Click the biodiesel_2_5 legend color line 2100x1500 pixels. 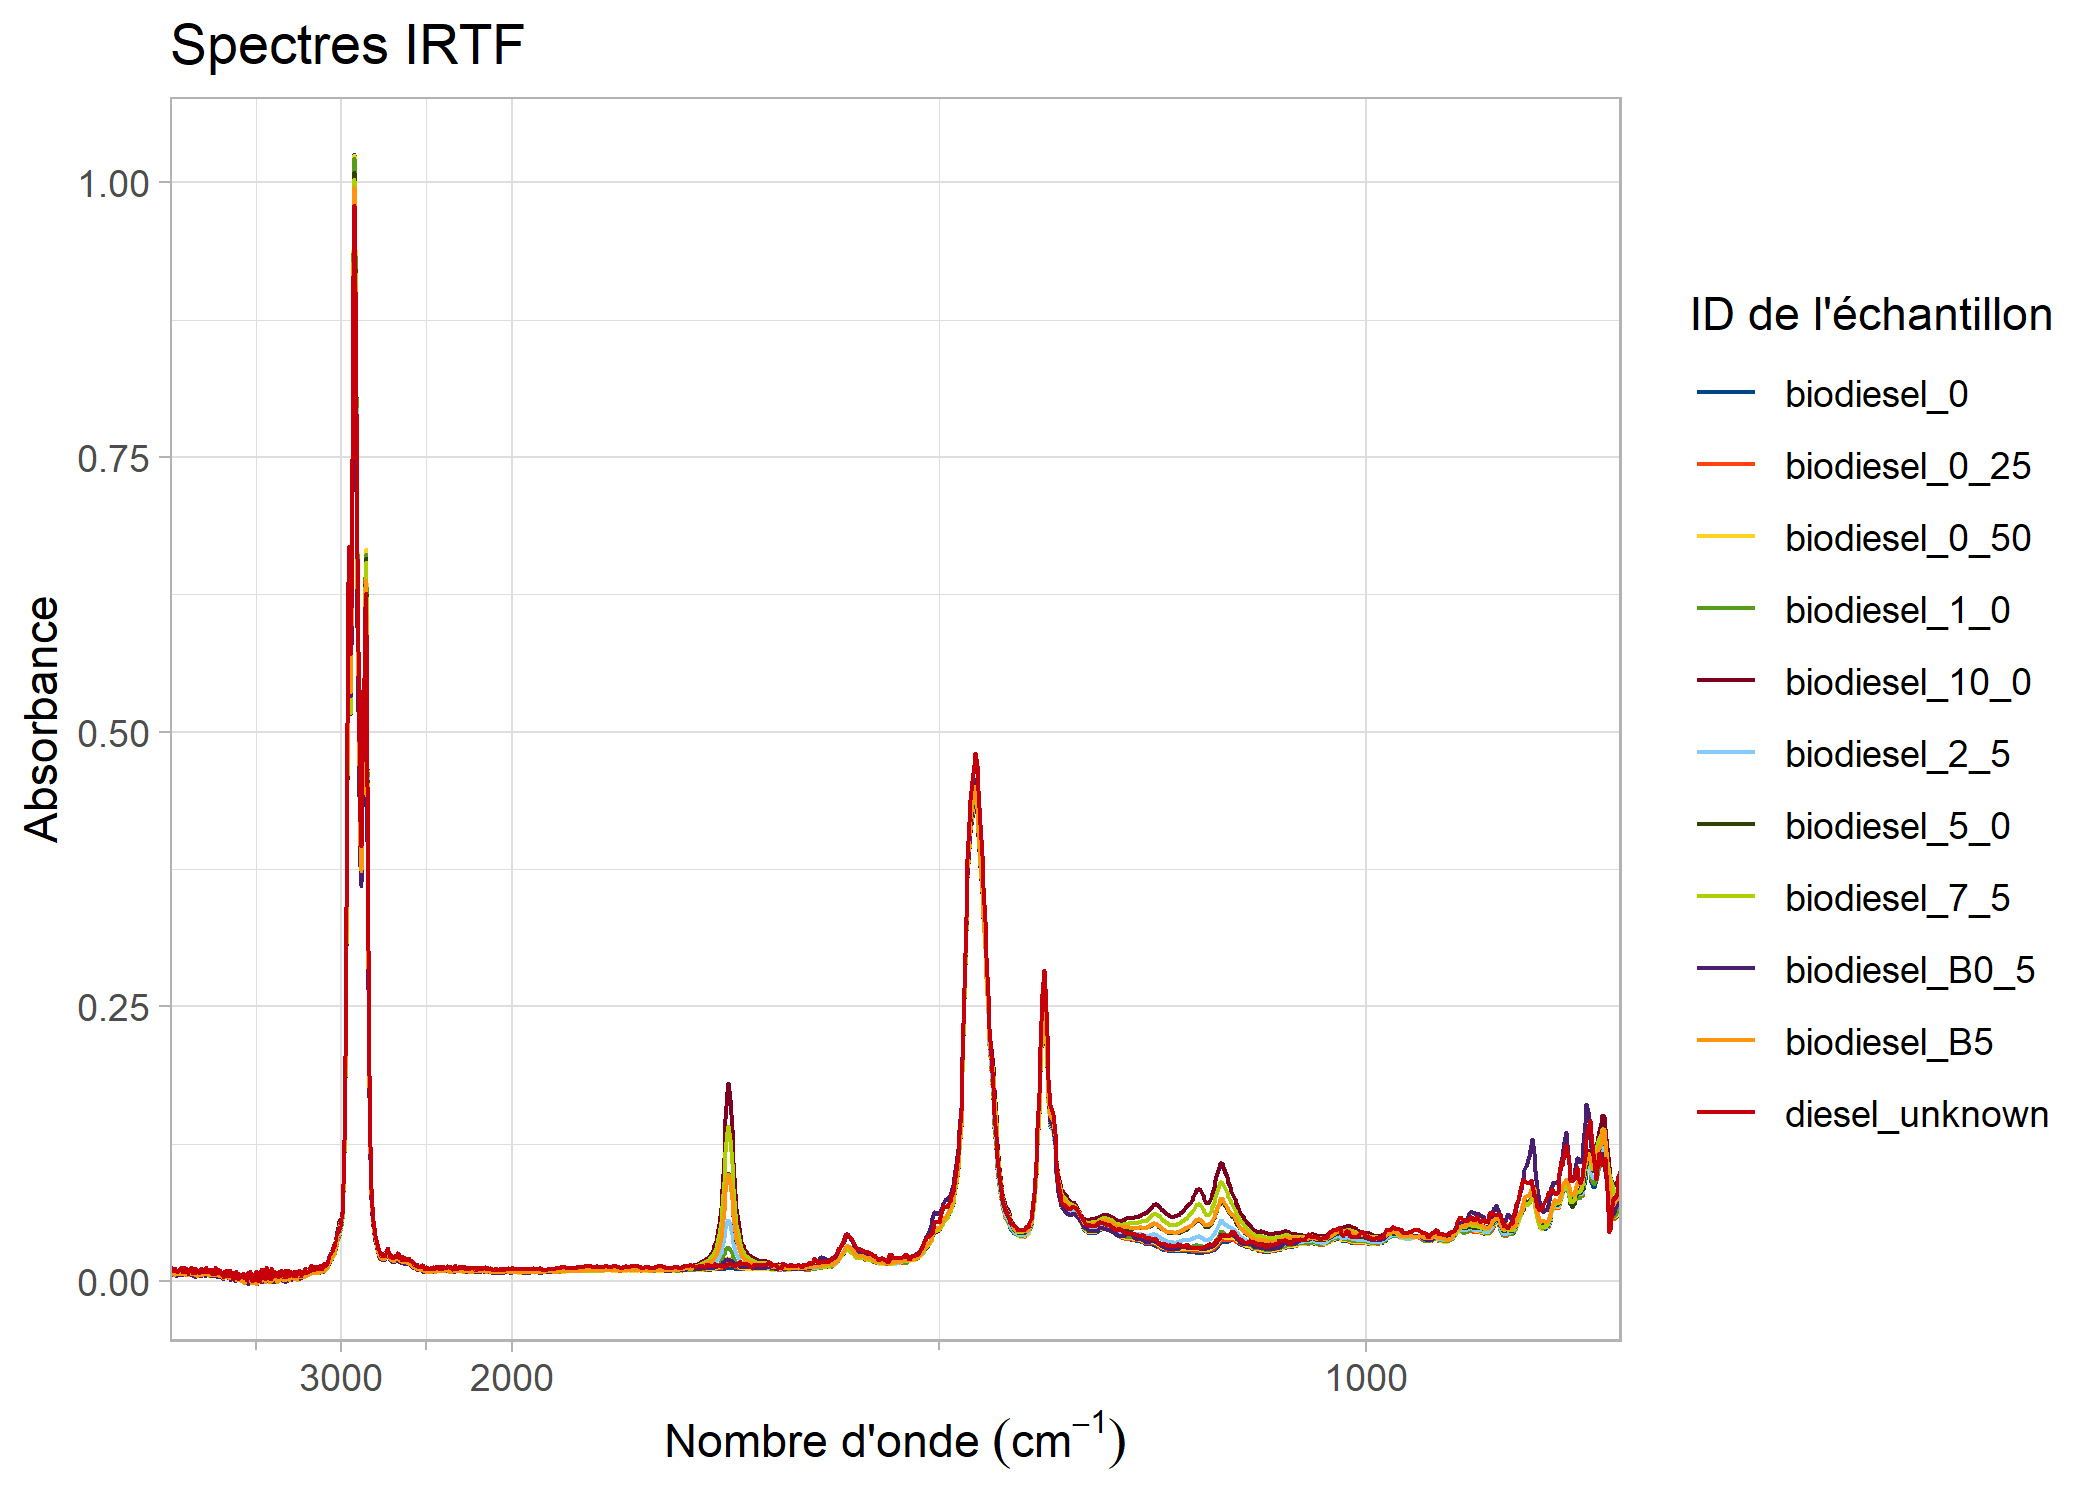[x=1726, y=753]
